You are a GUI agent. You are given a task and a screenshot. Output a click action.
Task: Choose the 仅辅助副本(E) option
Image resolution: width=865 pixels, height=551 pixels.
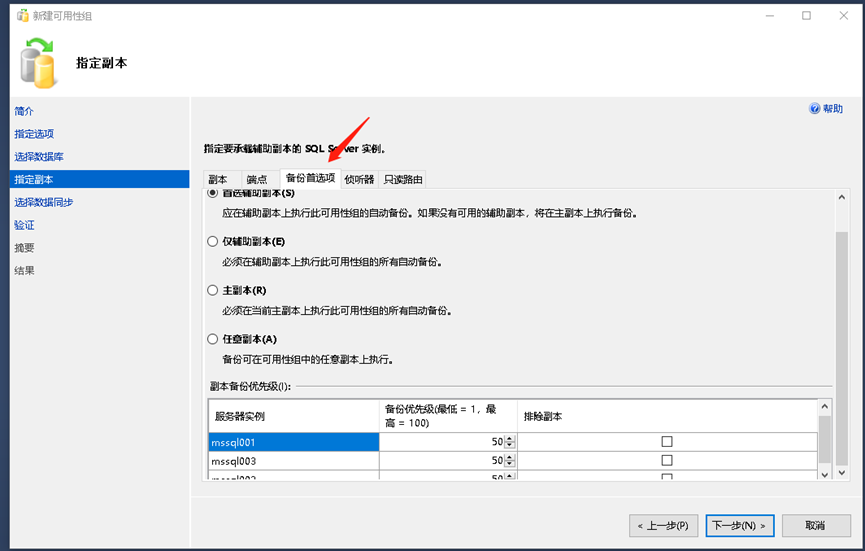coord(212,242)
